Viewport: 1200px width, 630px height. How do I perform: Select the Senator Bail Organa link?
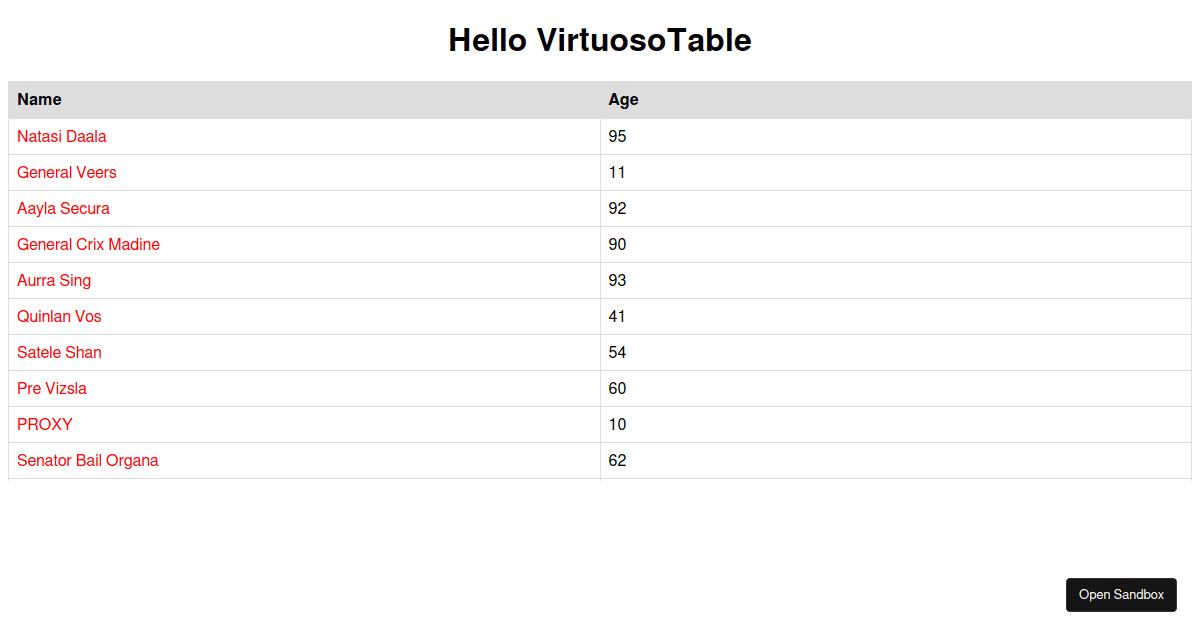point(87,460)
